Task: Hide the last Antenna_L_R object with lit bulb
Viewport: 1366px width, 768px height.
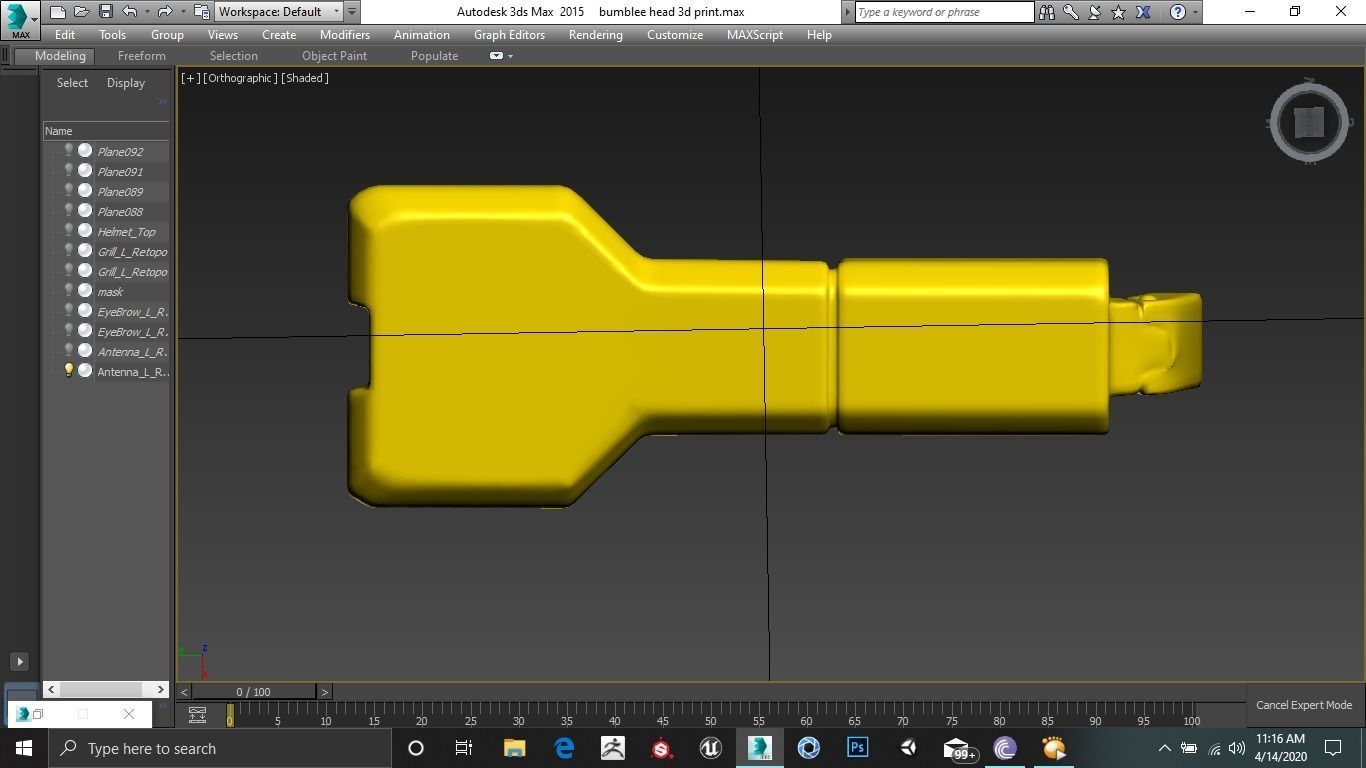Action: tap(69, 371)
